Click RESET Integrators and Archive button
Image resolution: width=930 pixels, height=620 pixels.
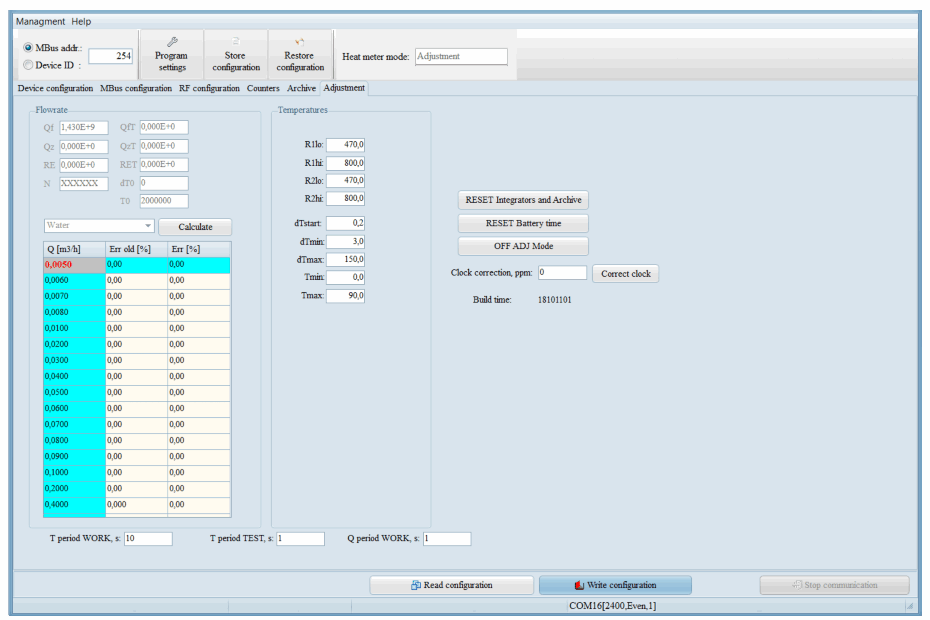coord(523,200)
